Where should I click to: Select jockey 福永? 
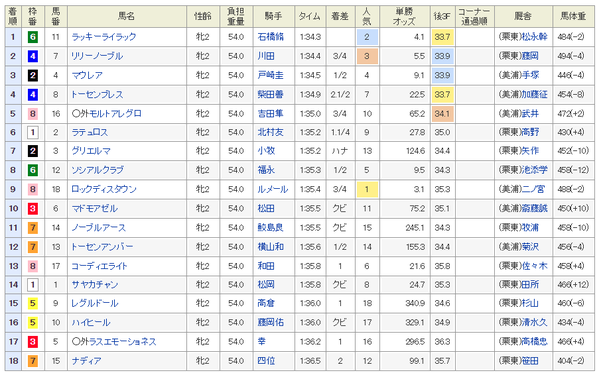click(x=266, y=170)
